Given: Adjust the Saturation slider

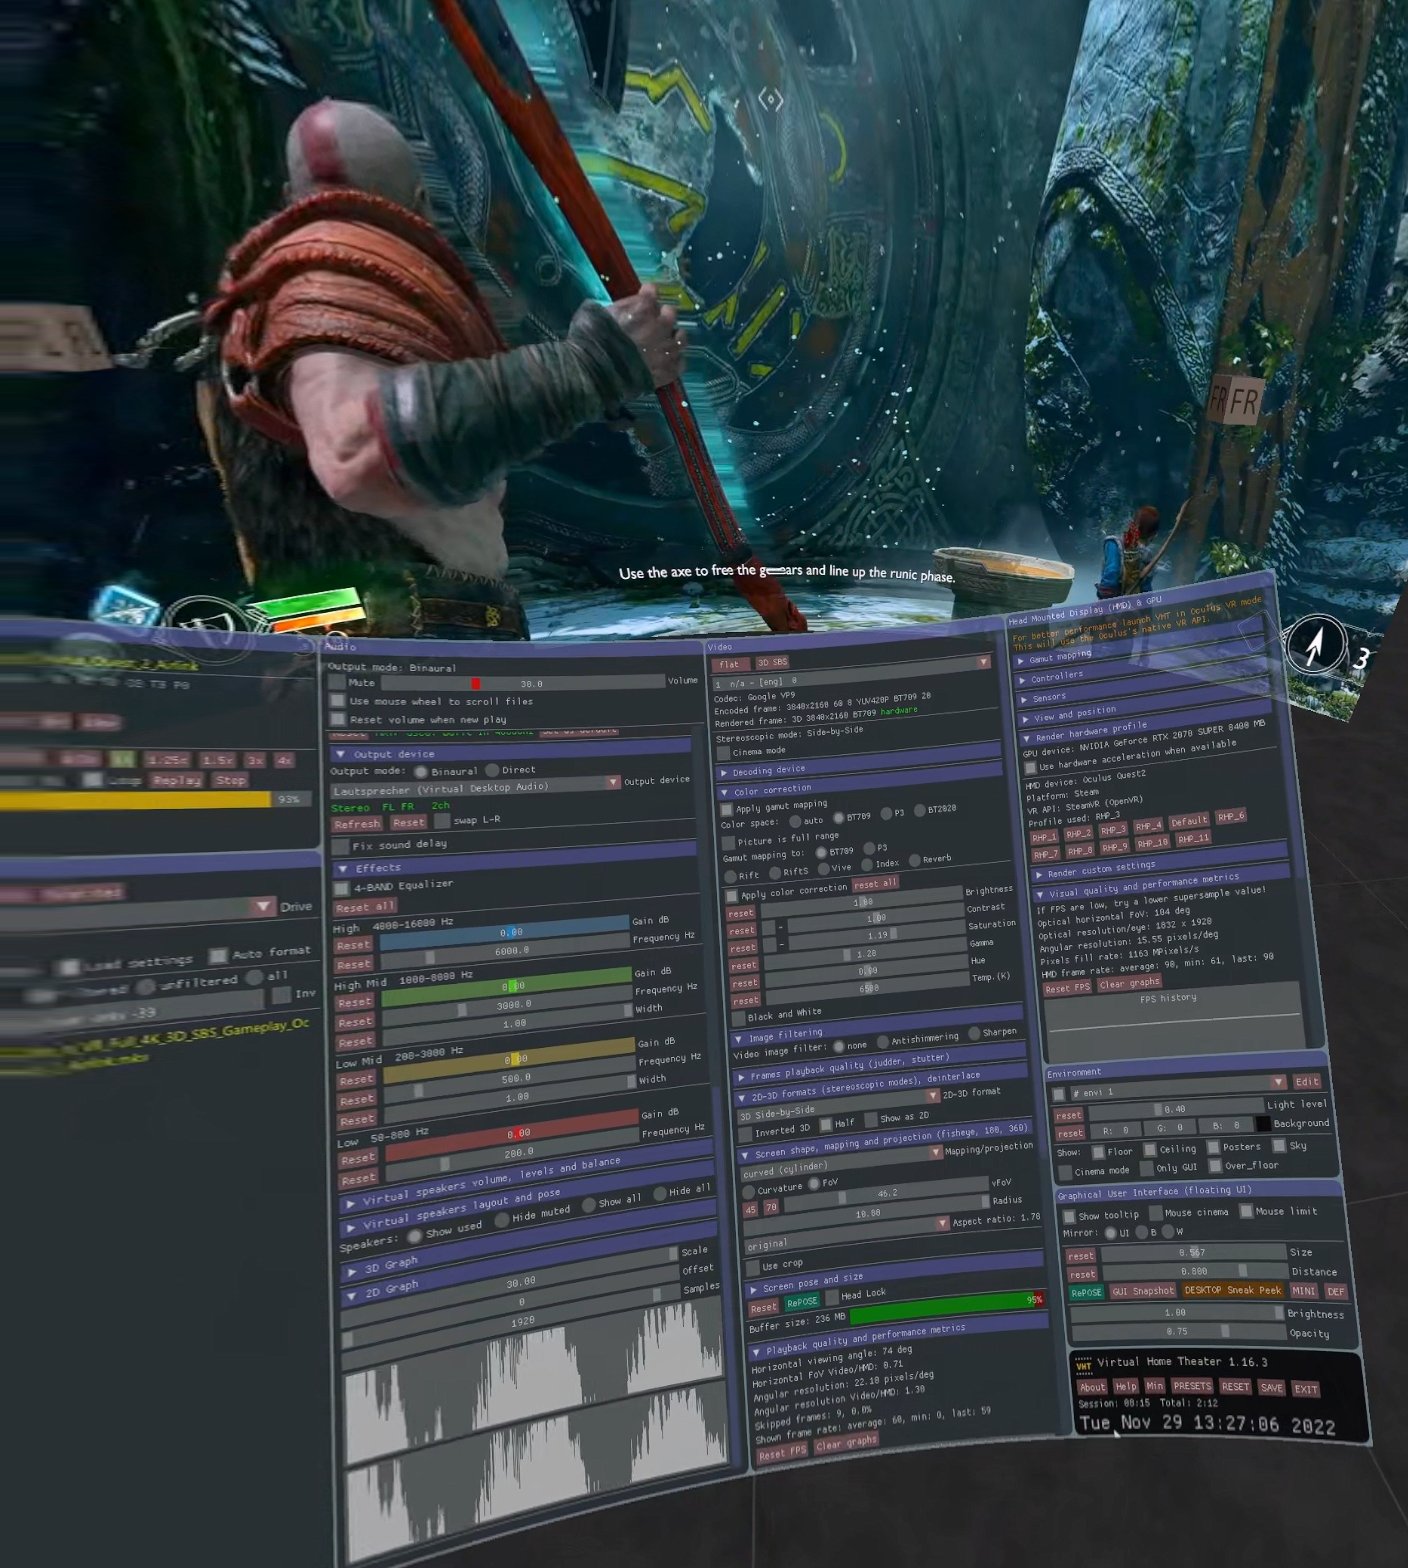Looking at the screenshot, I should pos(876,935).
